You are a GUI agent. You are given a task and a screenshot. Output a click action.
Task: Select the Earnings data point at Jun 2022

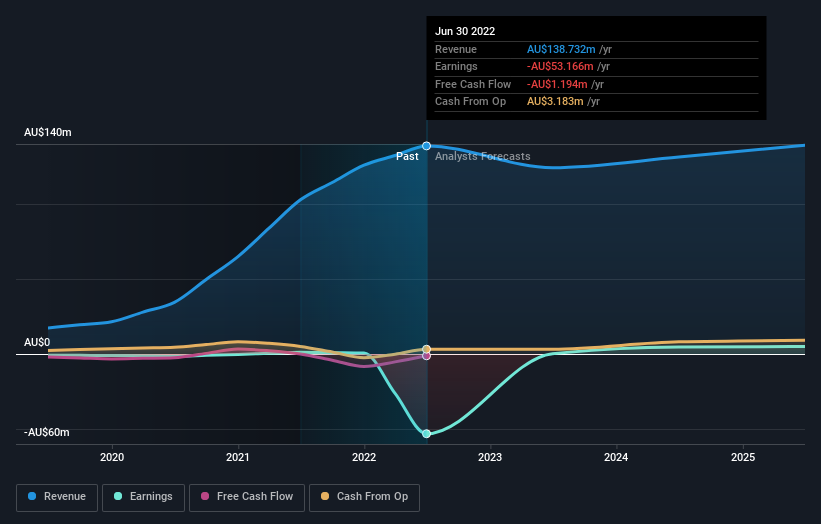[x=426, y=433]
